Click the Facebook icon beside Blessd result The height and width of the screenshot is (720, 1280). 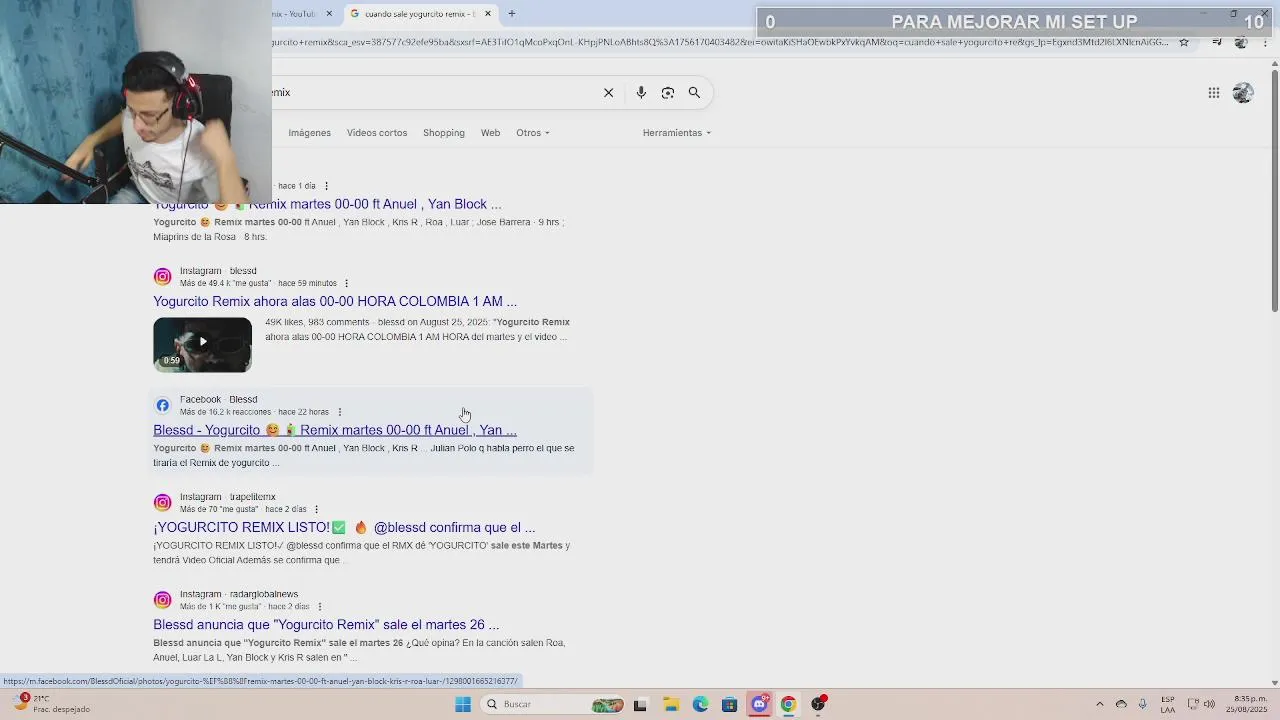pos(162,405)
